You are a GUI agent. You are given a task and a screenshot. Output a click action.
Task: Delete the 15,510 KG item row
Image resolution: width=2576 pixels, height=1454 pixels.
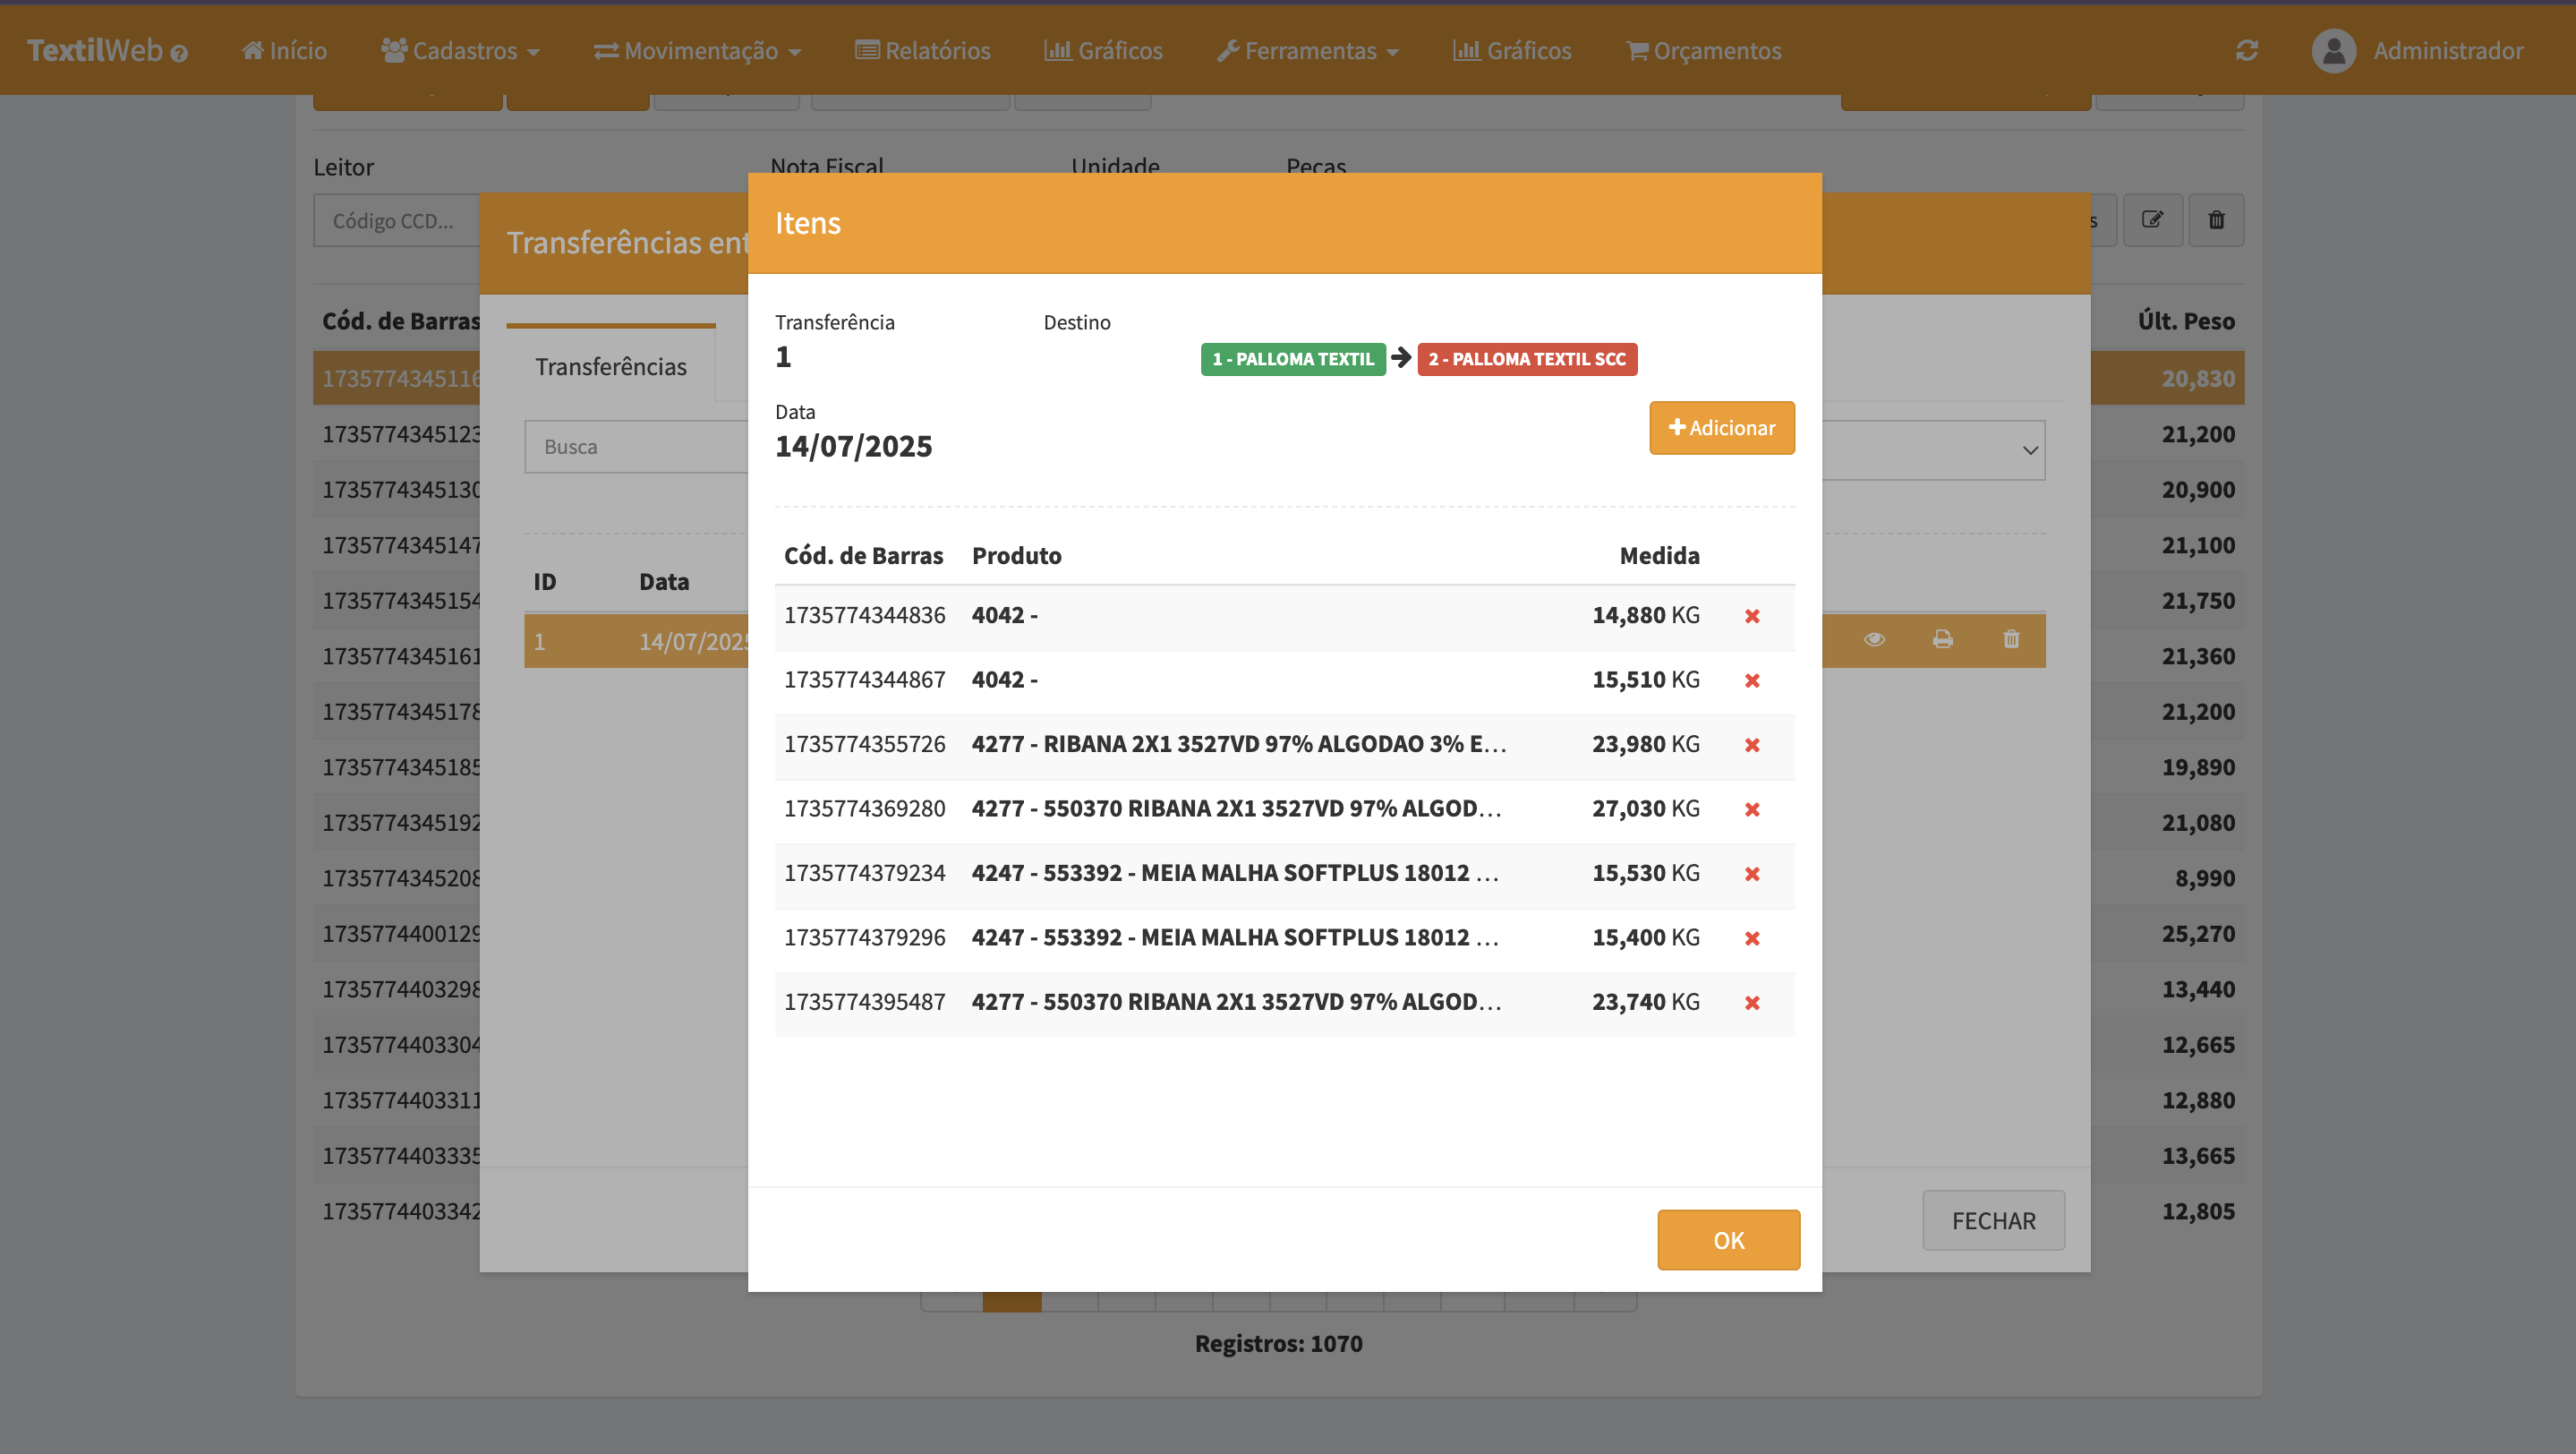pos(1752,680)
